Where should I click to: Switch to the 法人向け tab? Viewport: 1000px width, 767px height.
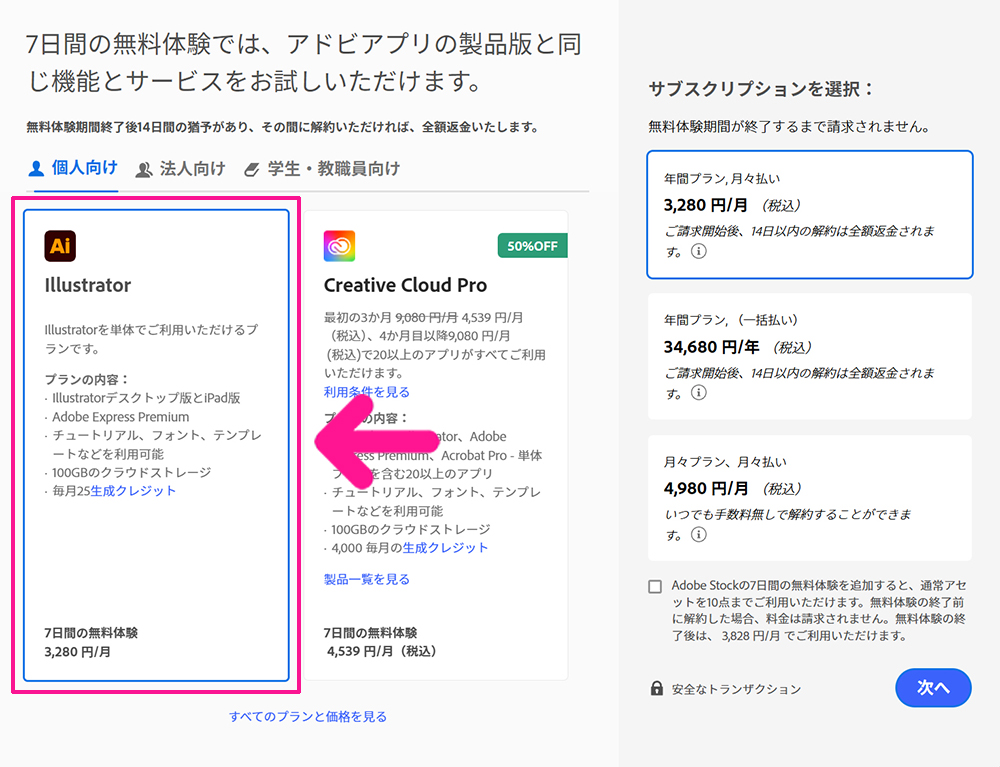pos(190,169)
